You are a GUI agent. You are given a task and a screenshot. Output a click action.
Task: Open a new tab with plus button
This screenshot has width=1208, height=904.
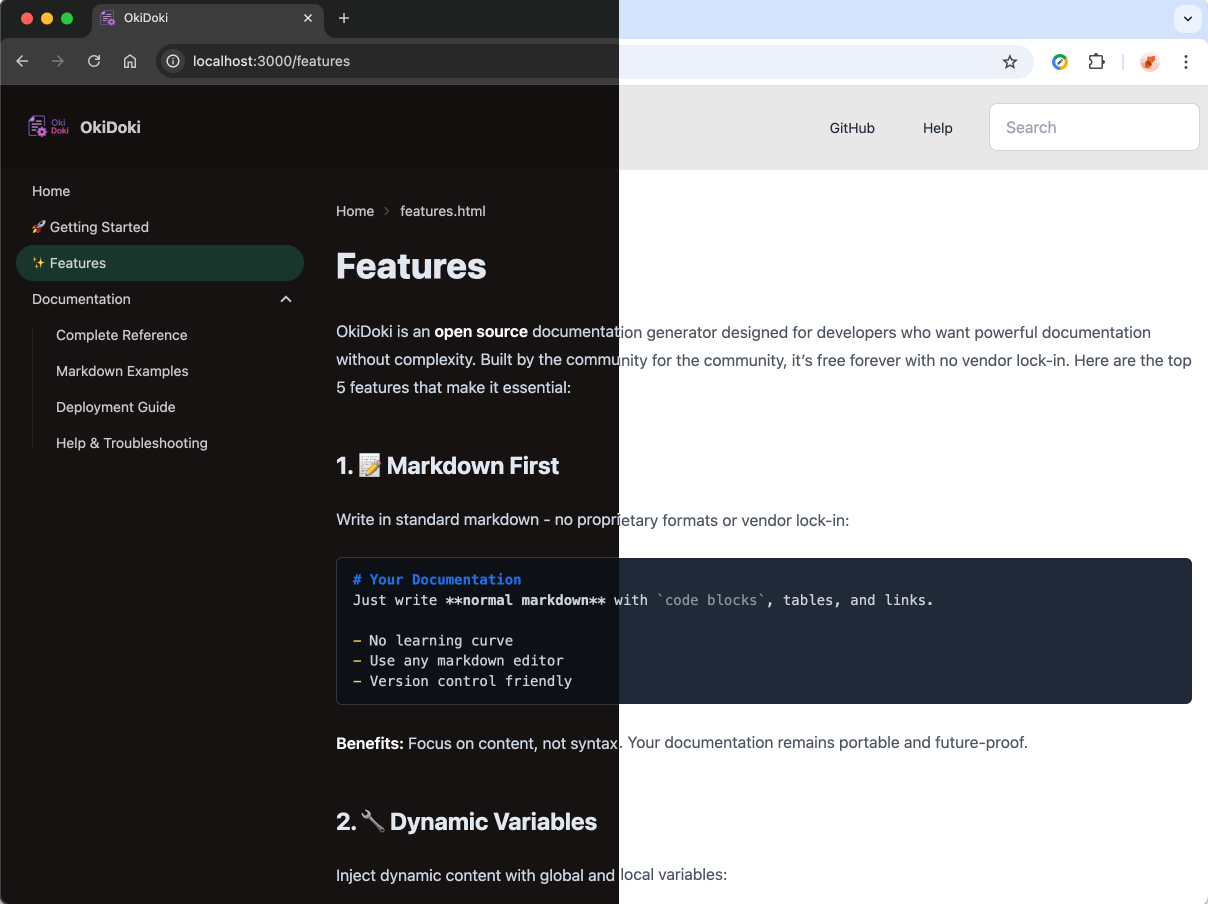[344, 18]
